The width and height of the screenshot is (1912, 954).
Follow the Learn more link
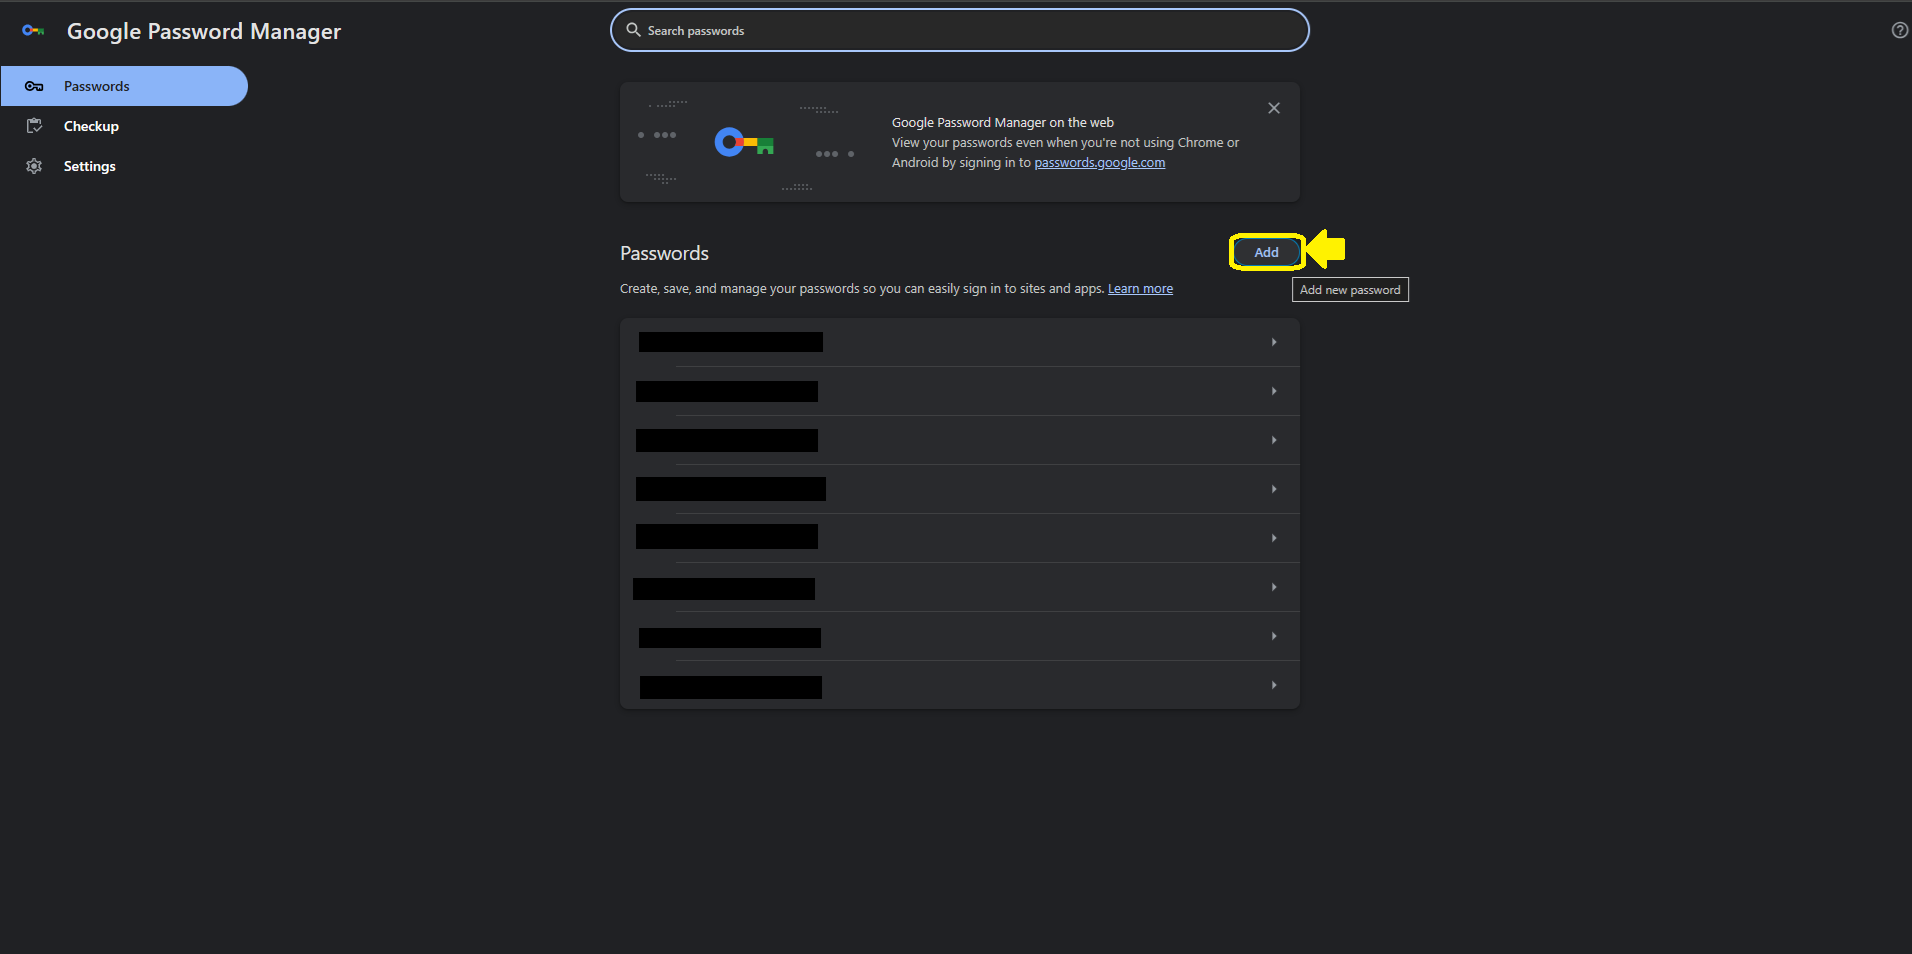point(1140,289)
